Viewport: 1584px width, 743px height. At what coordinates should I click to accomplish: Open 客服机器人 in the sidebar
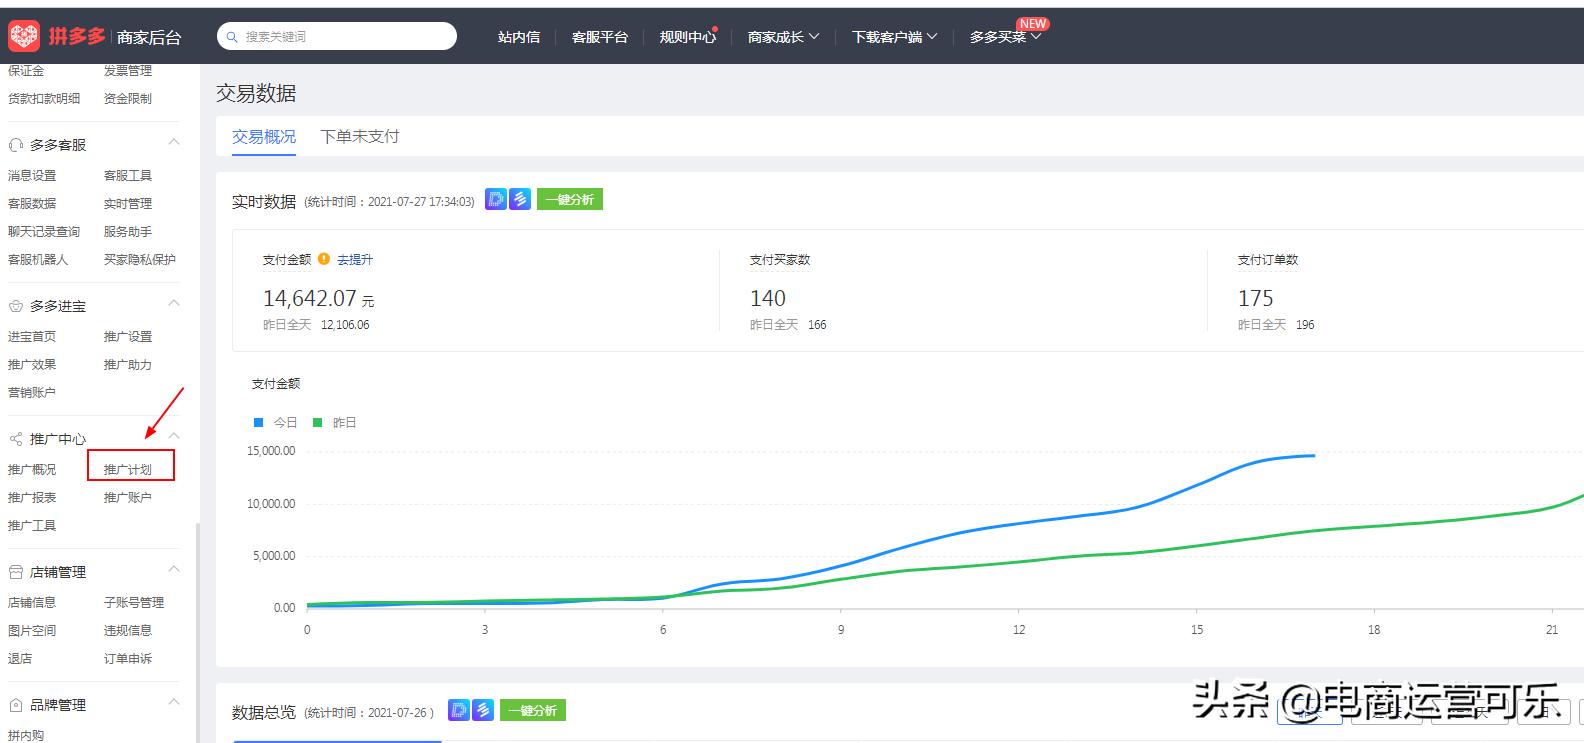38,259
